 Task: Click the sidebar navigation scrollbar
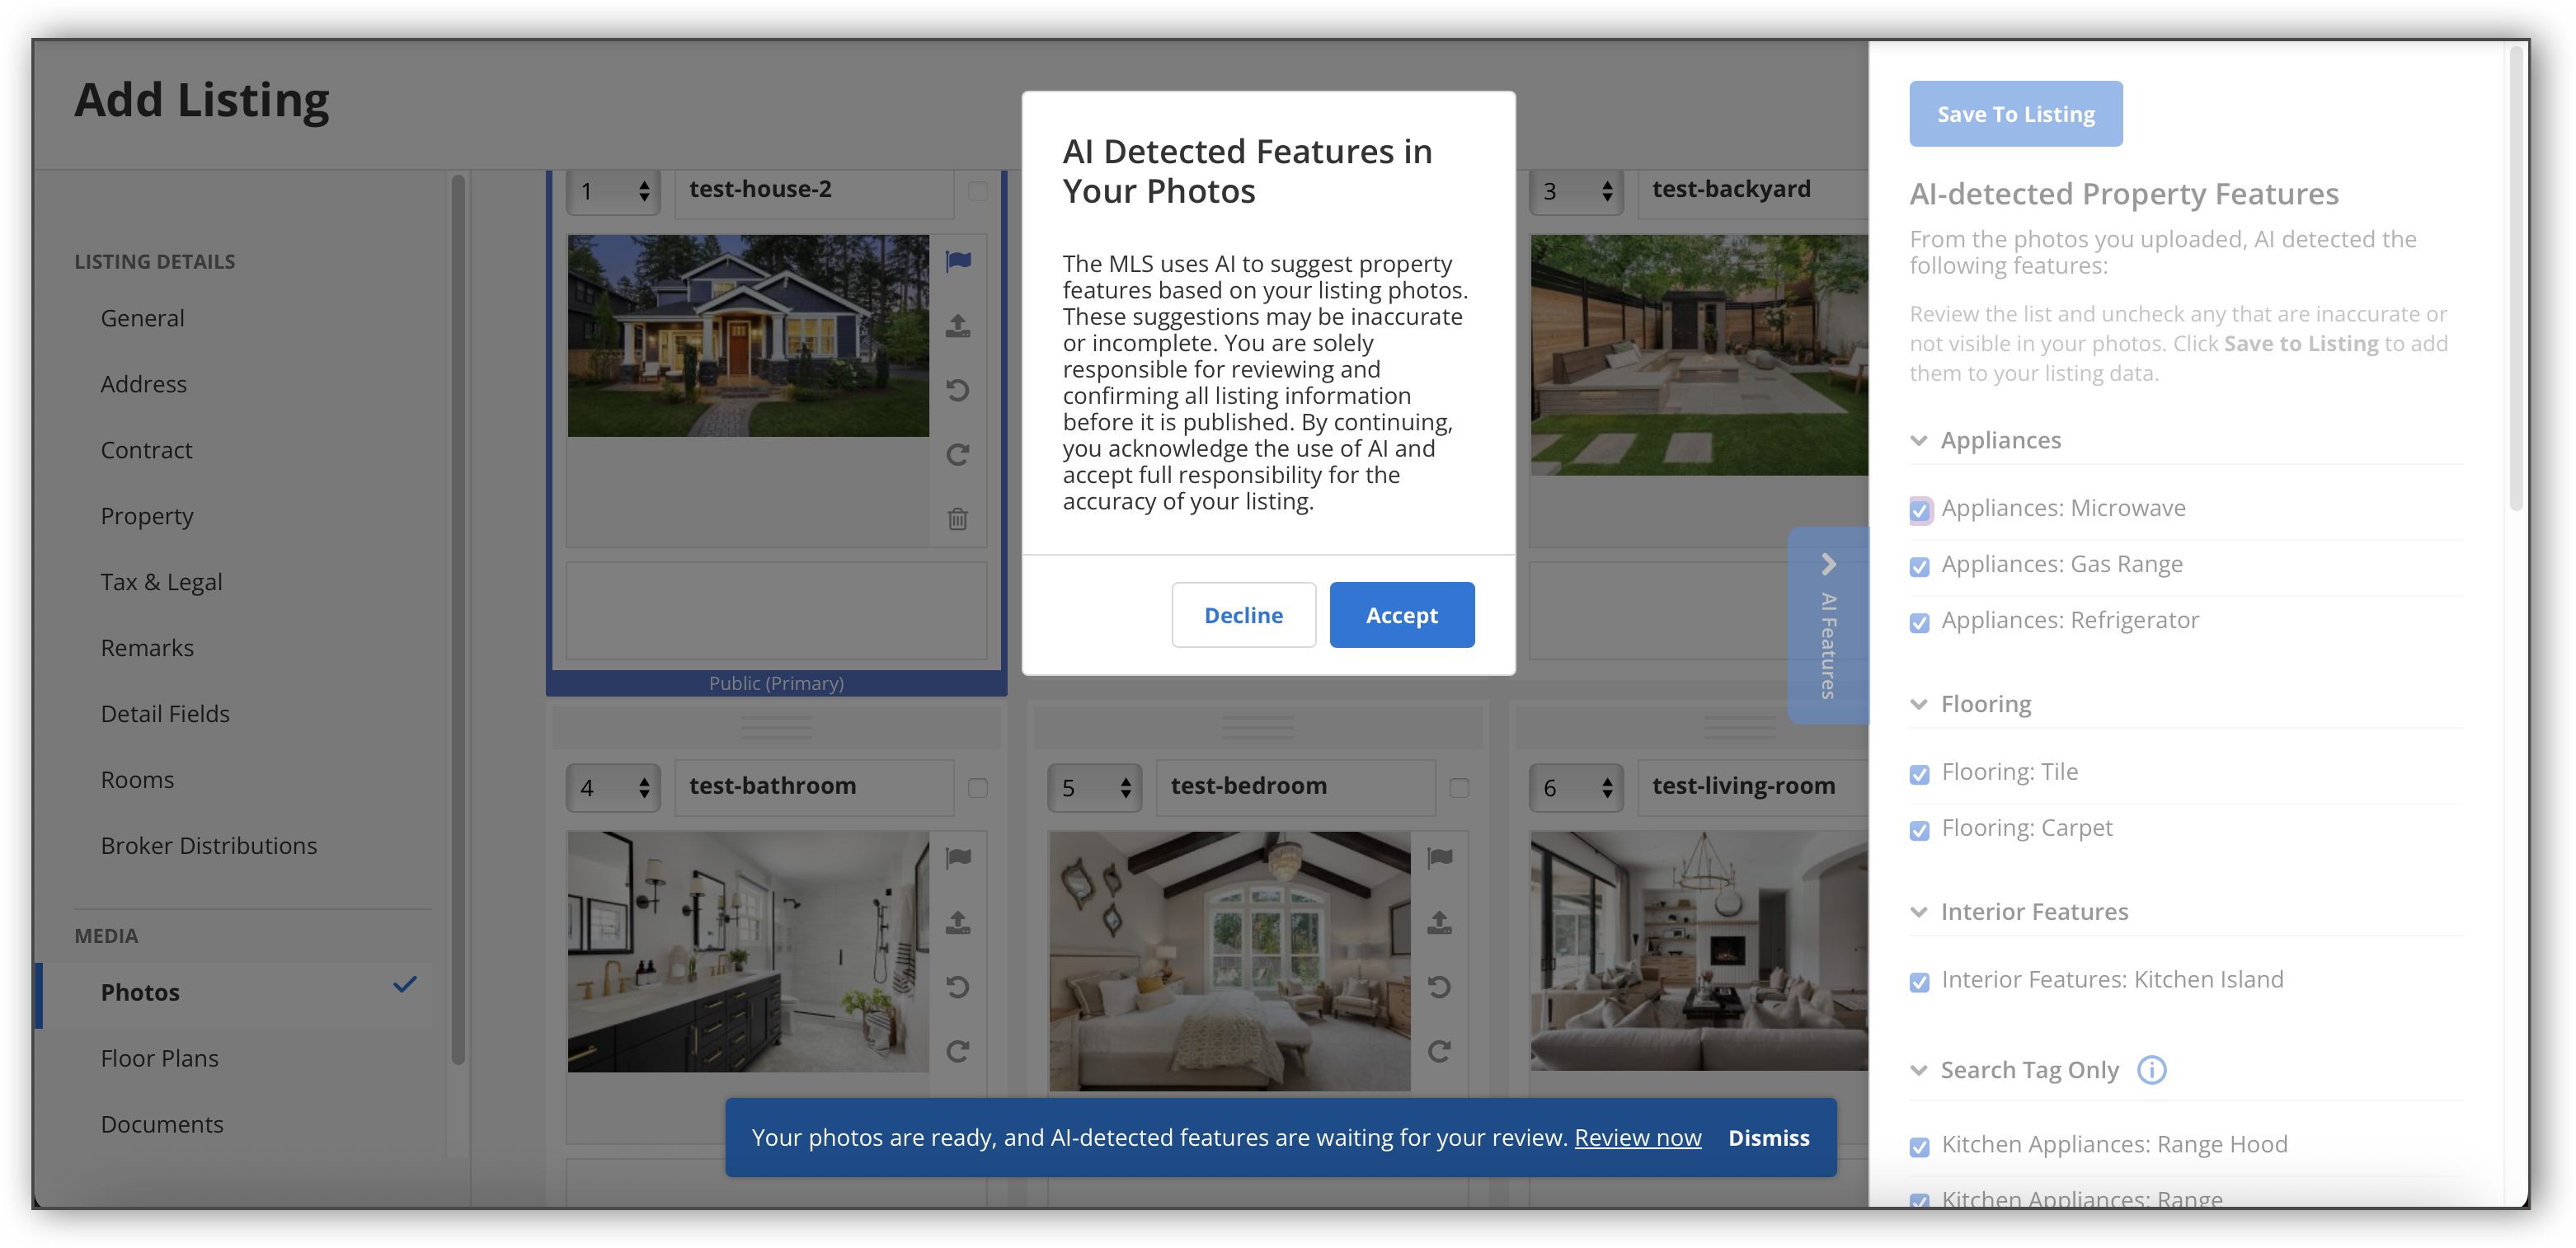pos(458,620)
